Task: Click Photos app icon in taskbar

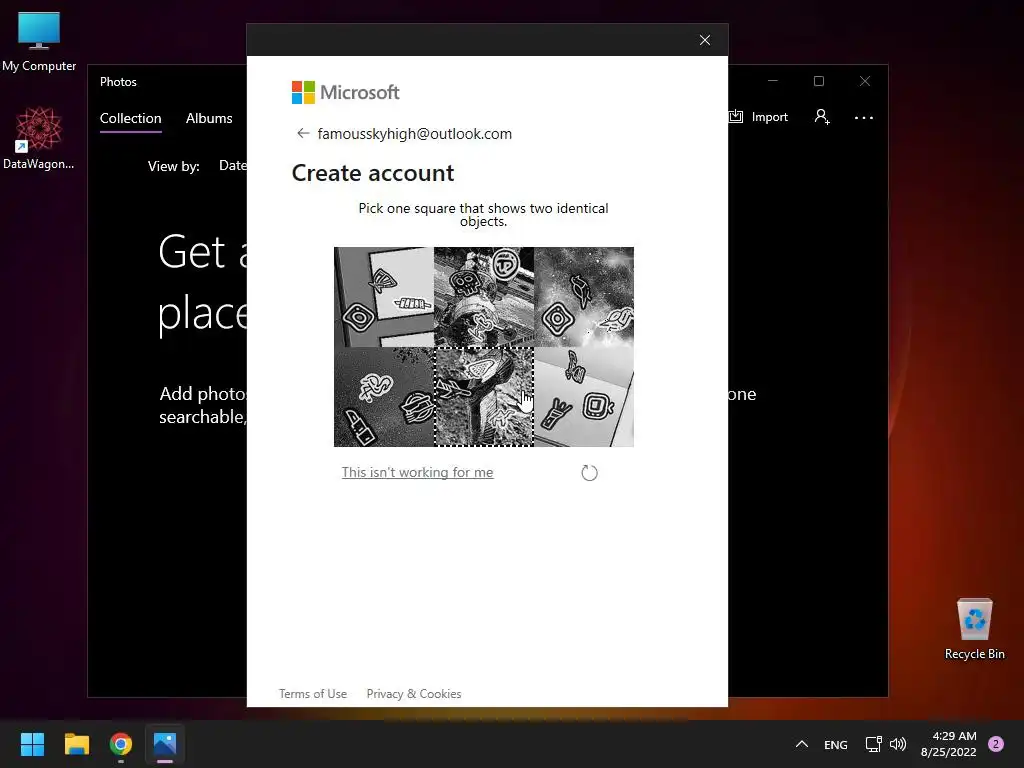Action: coord(165,744)
